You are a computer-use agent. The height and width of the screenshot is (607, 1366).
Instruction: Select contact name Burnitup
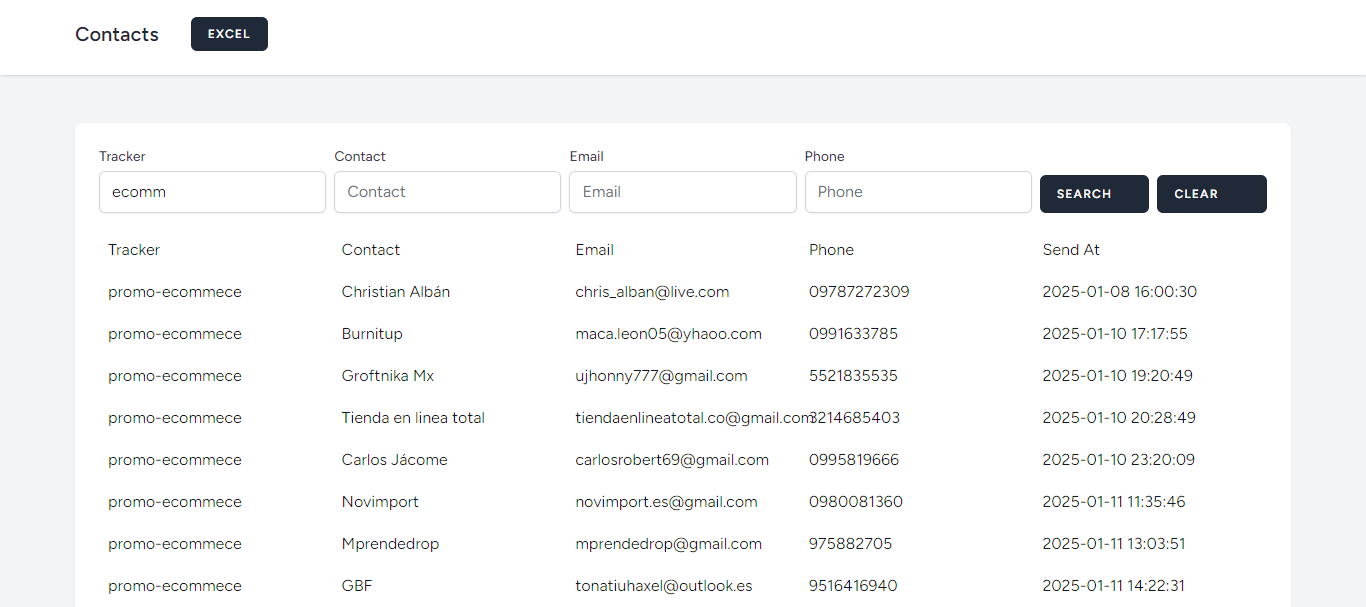372,334
